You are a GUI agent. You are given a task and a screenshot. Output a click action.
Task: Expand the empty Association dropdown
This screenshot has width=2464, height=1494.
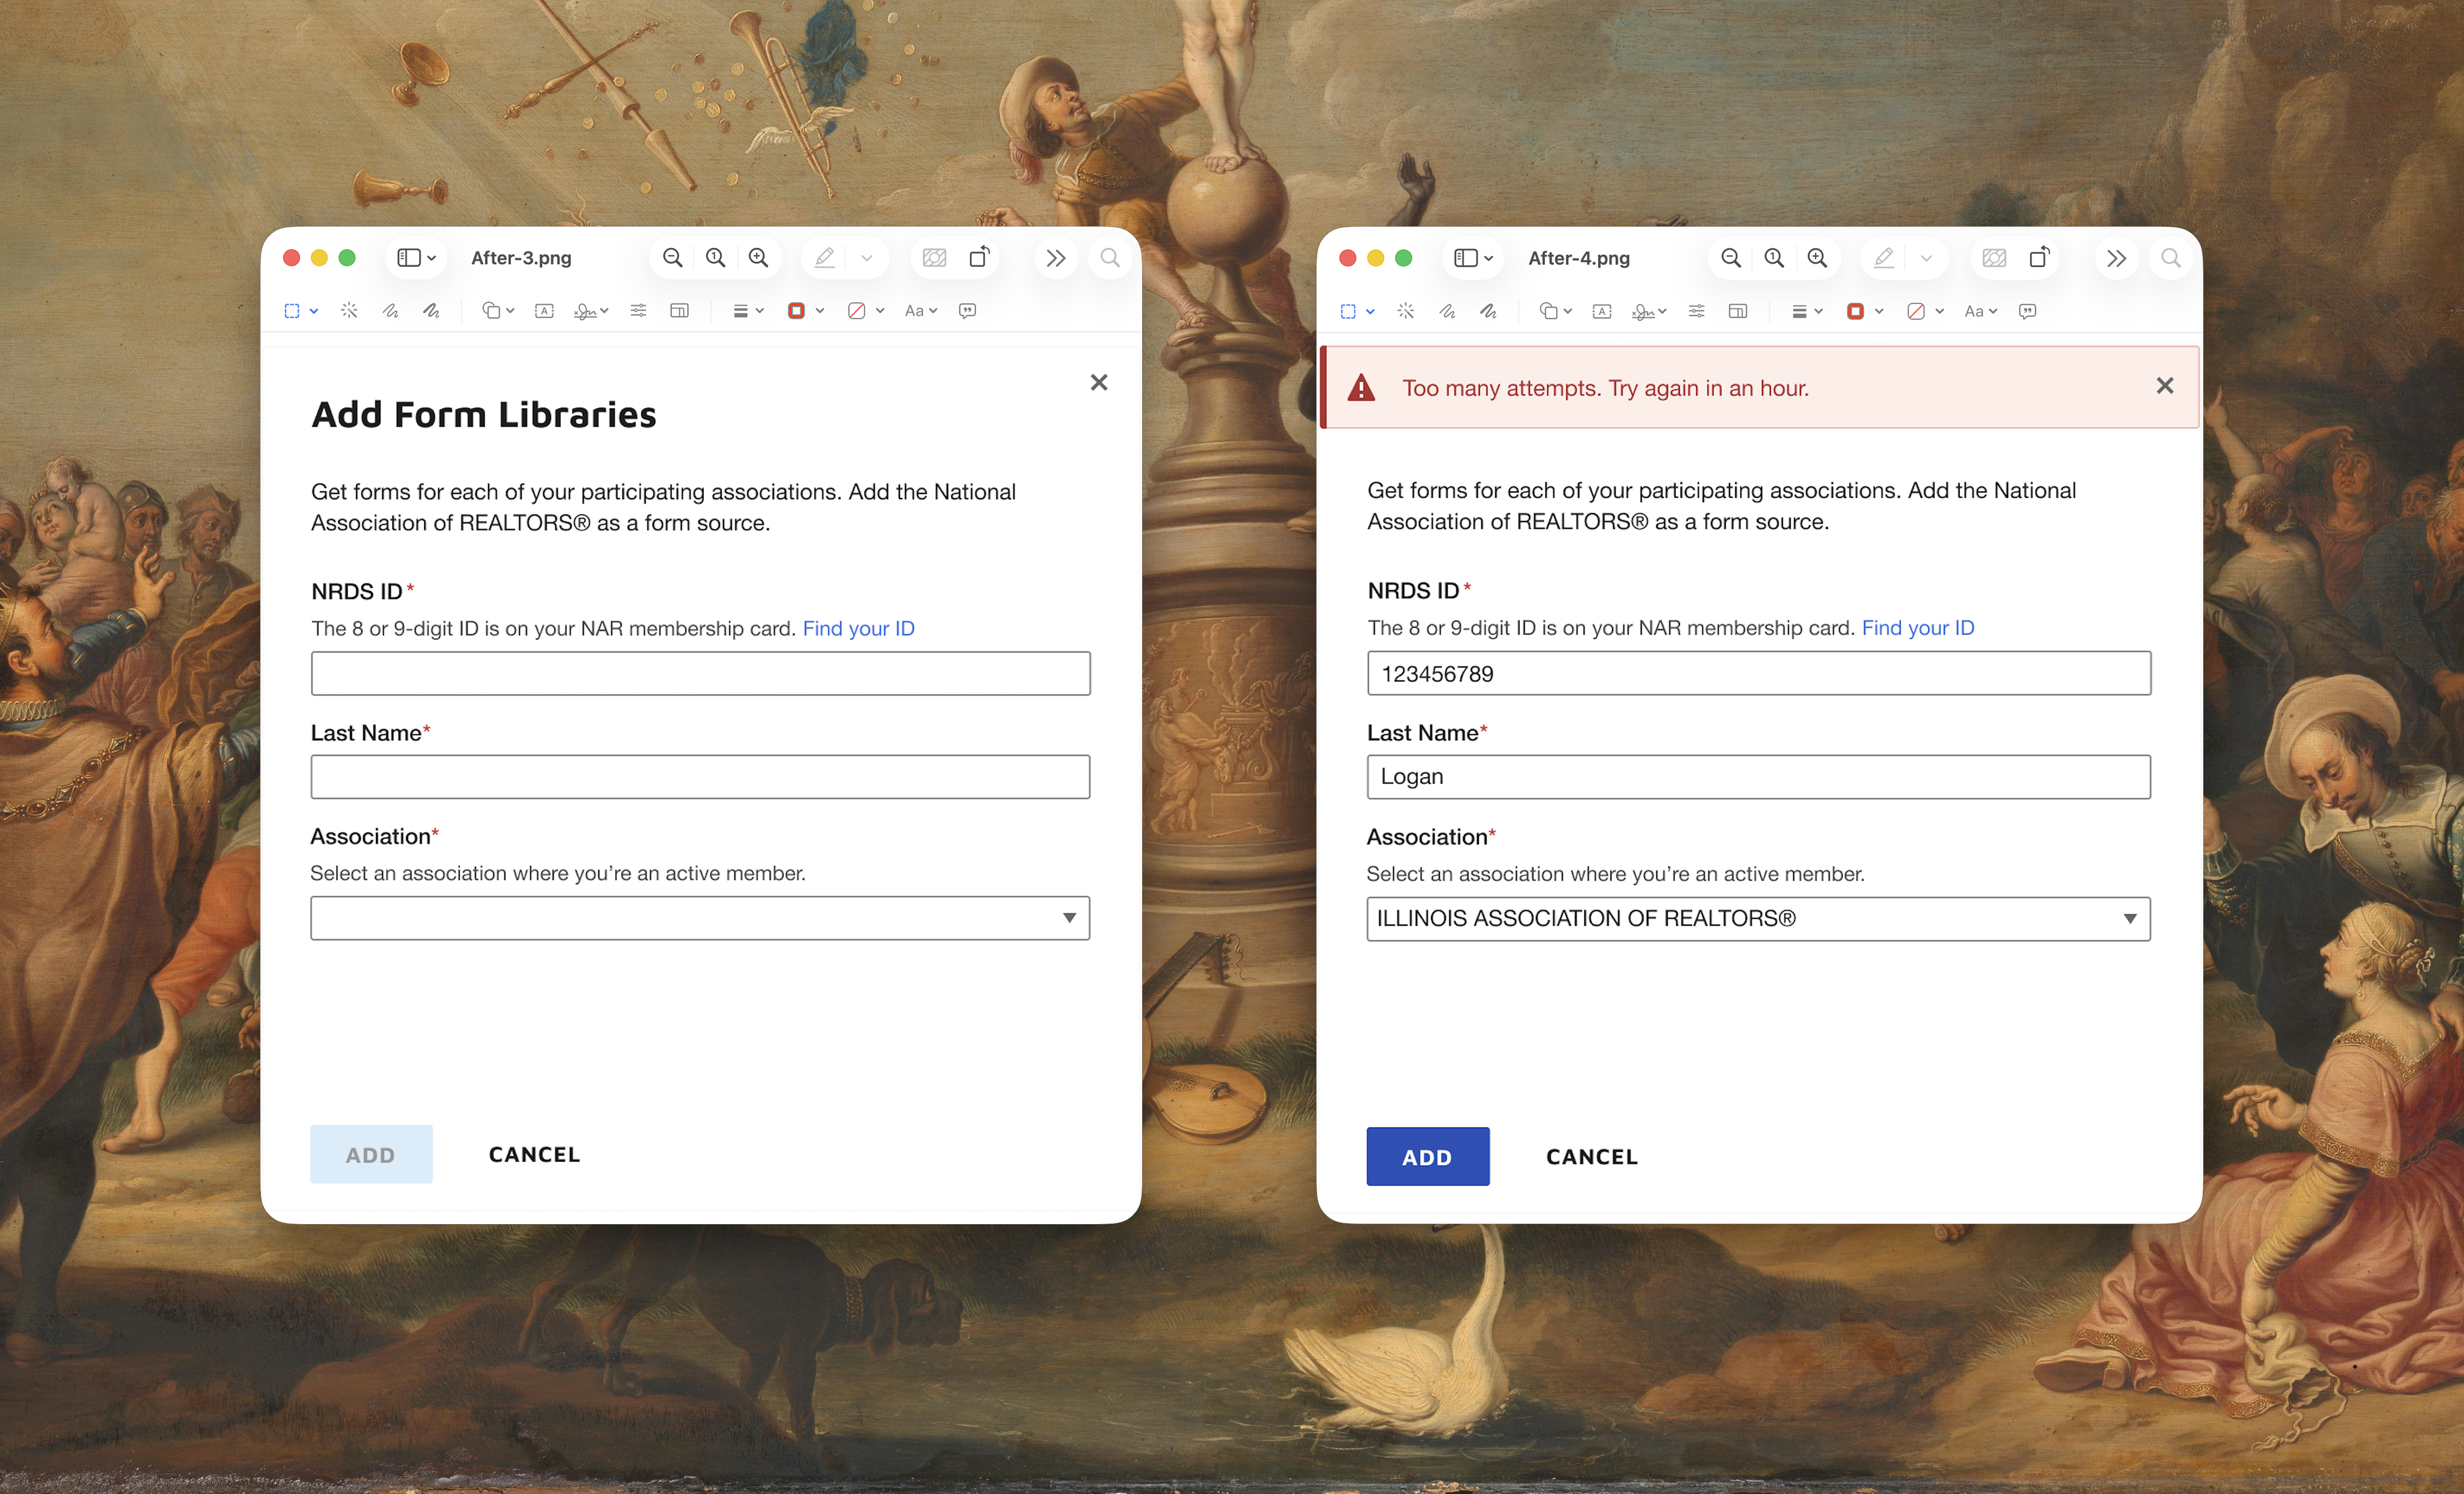pos(700,917)
